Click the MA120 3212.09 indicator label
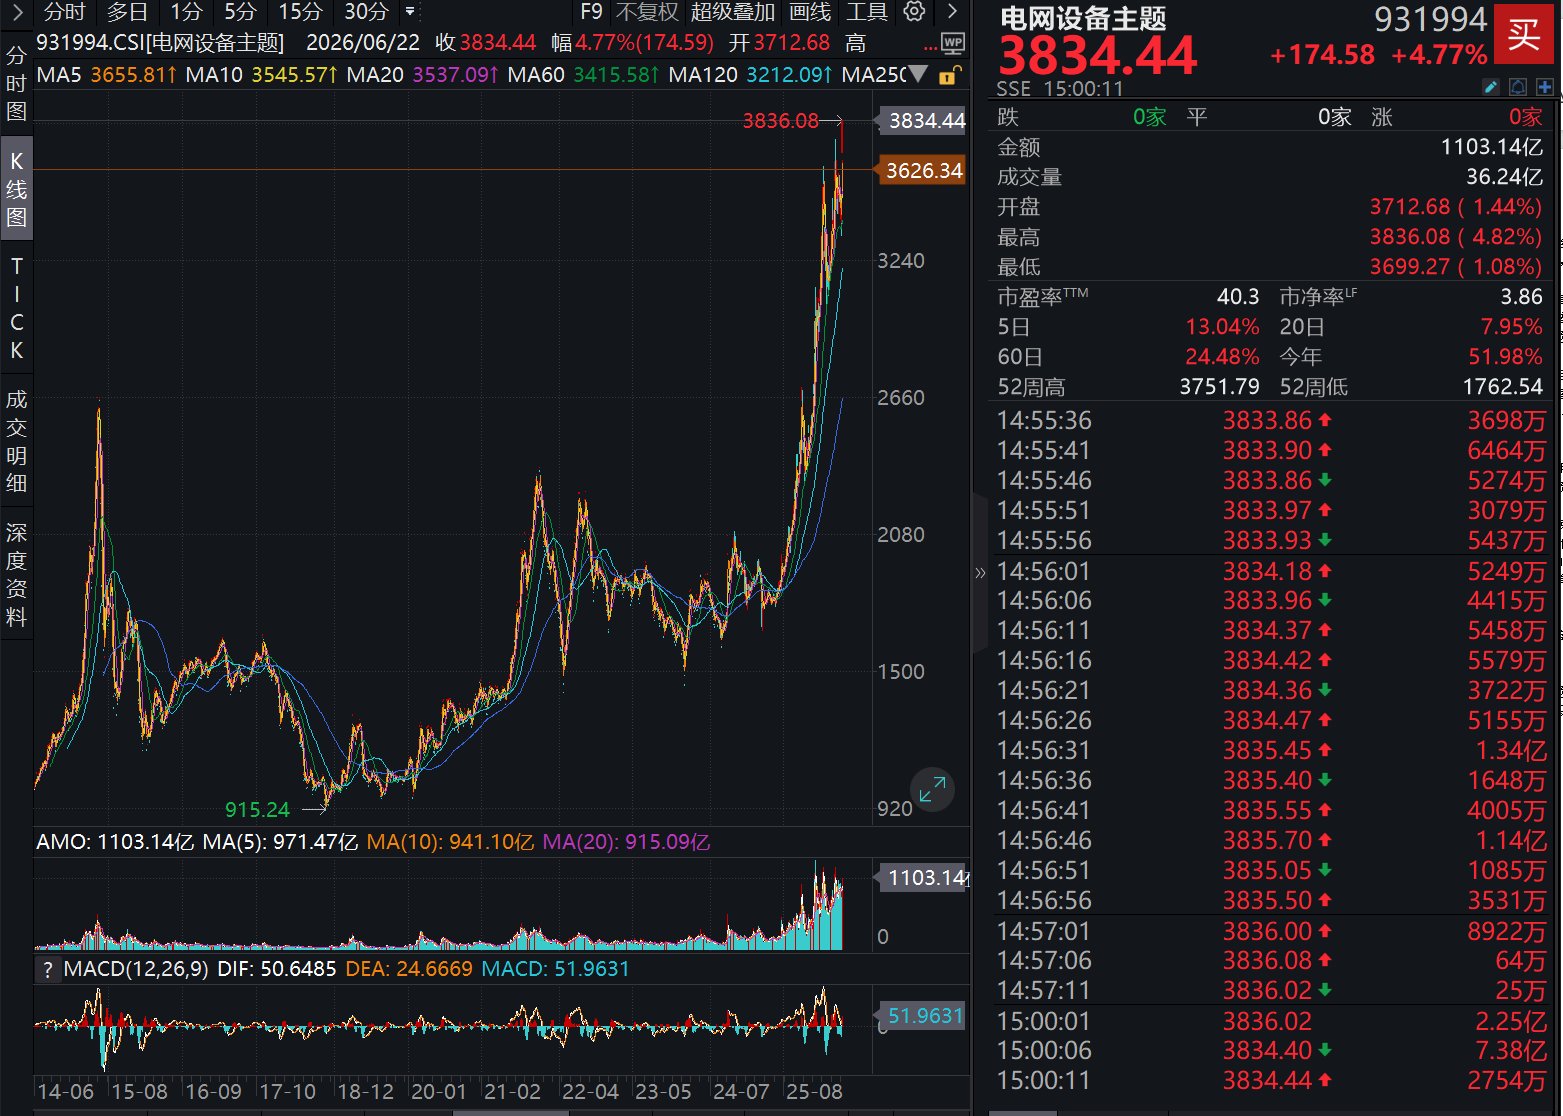 click(750, 75)
